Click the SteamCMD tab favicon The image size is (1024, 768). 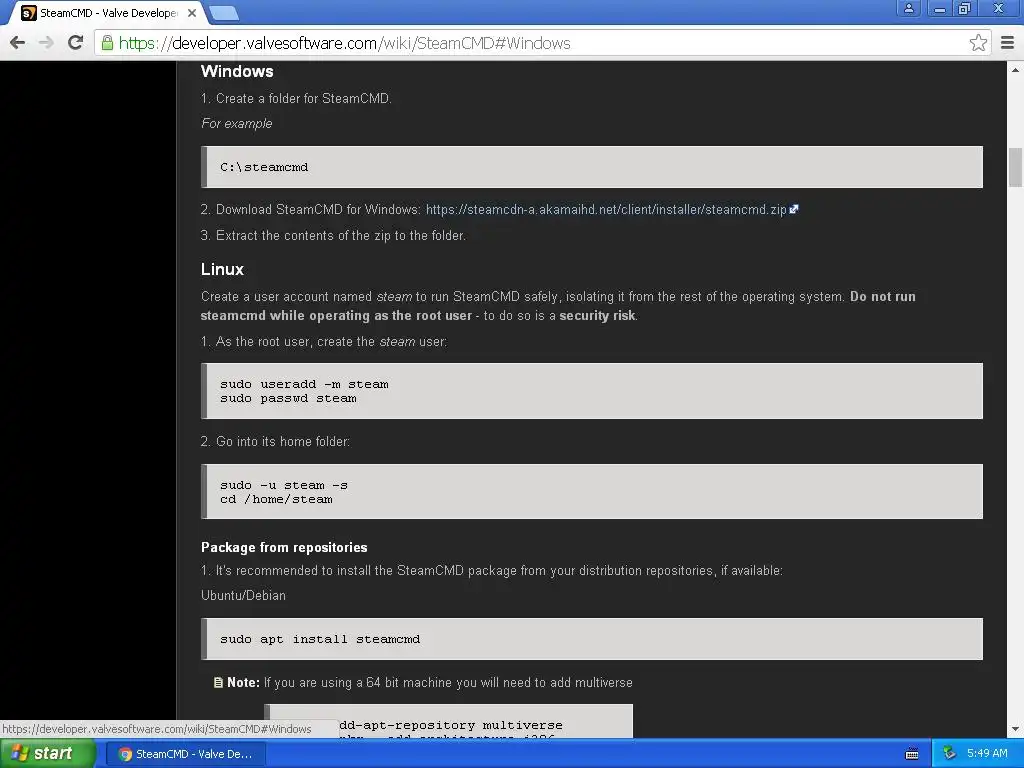[x=29, y=13]
